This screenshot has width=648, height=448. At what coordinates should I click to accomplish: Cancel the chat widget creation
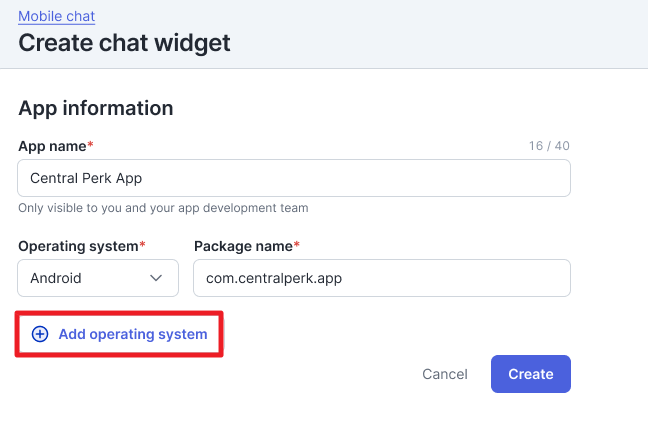click(x=445, y=374)
